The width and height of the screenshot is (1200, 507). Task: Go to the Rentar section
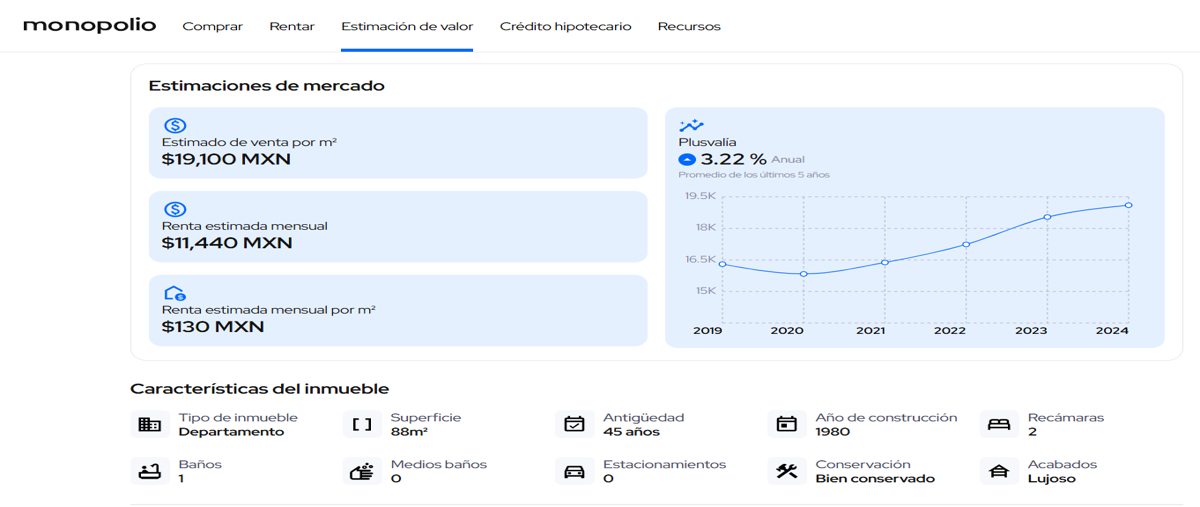click(292, 26)
